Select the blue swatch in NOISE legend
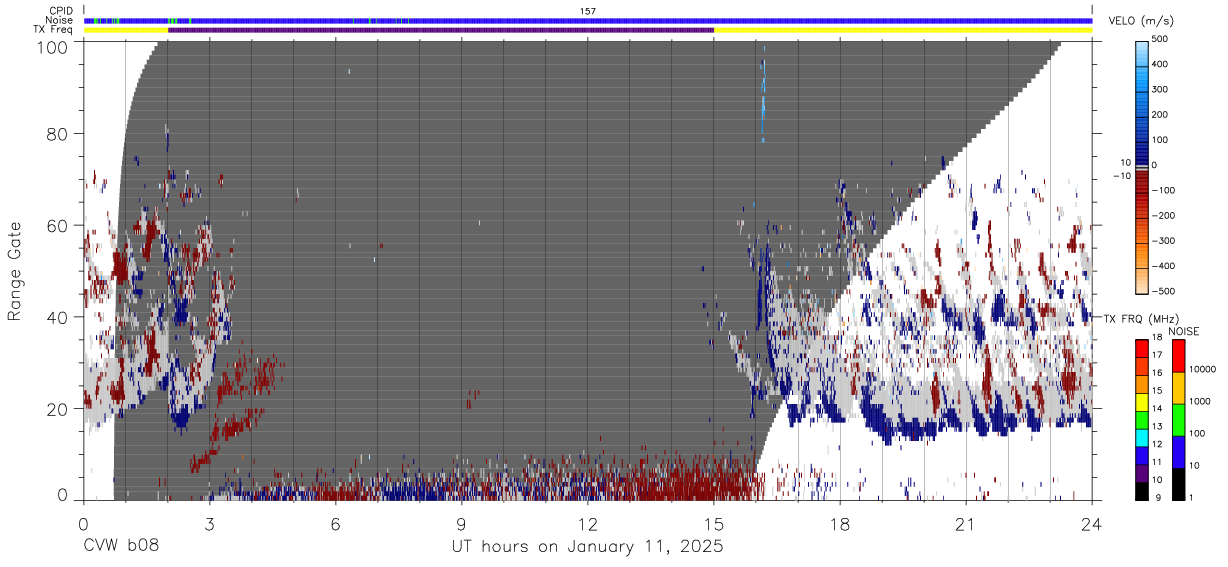 pyautogui.click(x=1178, y=451)
